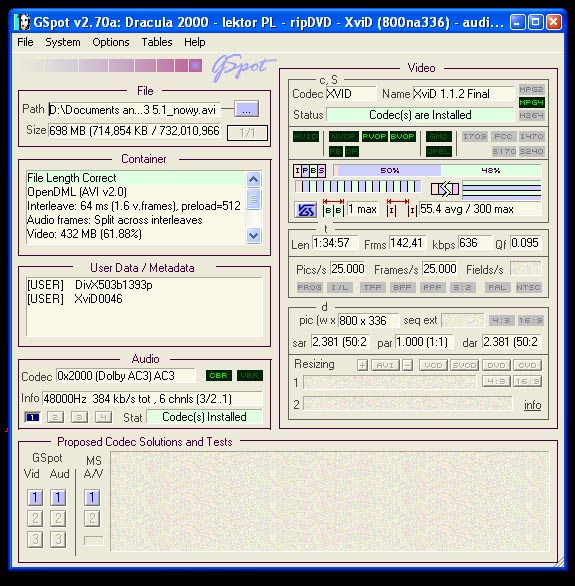
Task: Click the GMC indicator light
Action: 439,136
